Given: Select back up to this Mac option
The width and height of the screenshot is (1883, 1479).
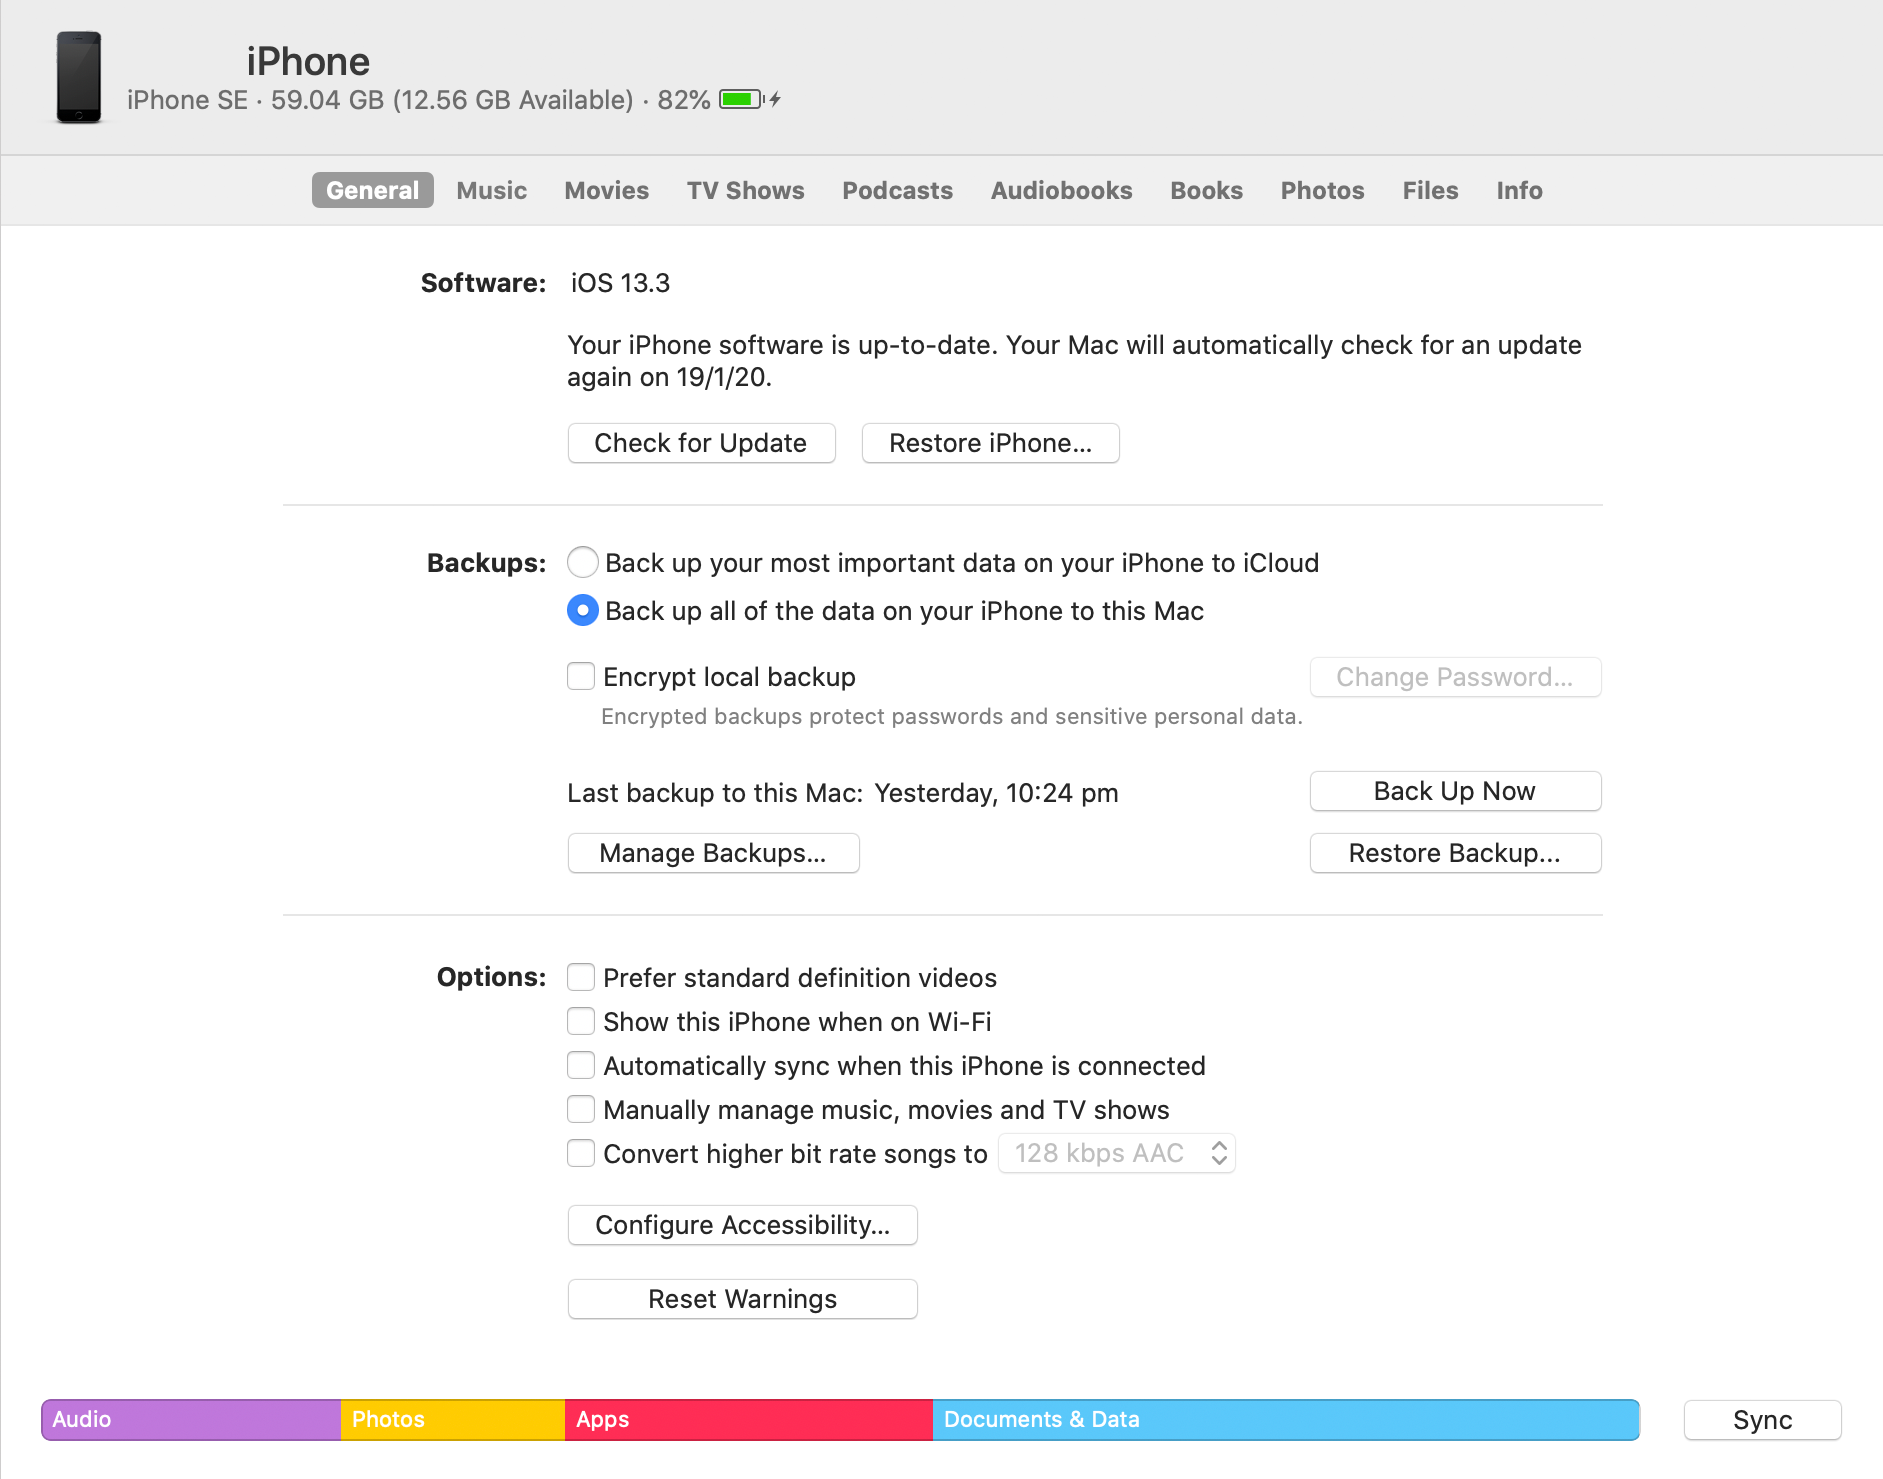Looking at the screenshot, I should point(583,611).
